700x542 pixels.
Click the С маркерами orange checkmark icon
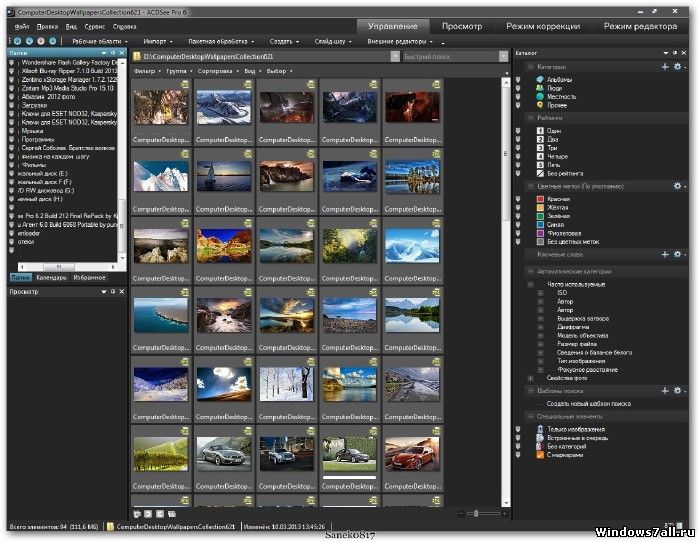[x=541, y=454]
